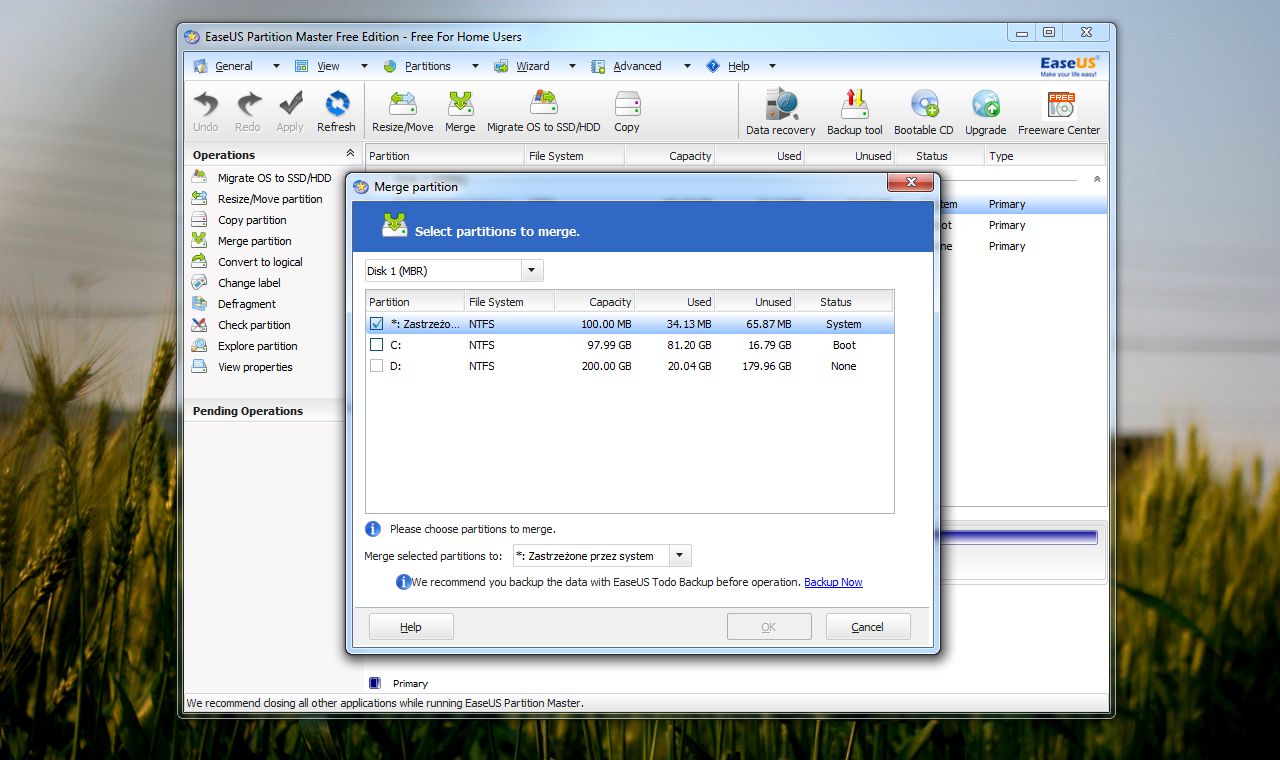Screen dimensions: 1280x760
Task: Launch the Data recovery tool
Action: [x=780, y=112]
